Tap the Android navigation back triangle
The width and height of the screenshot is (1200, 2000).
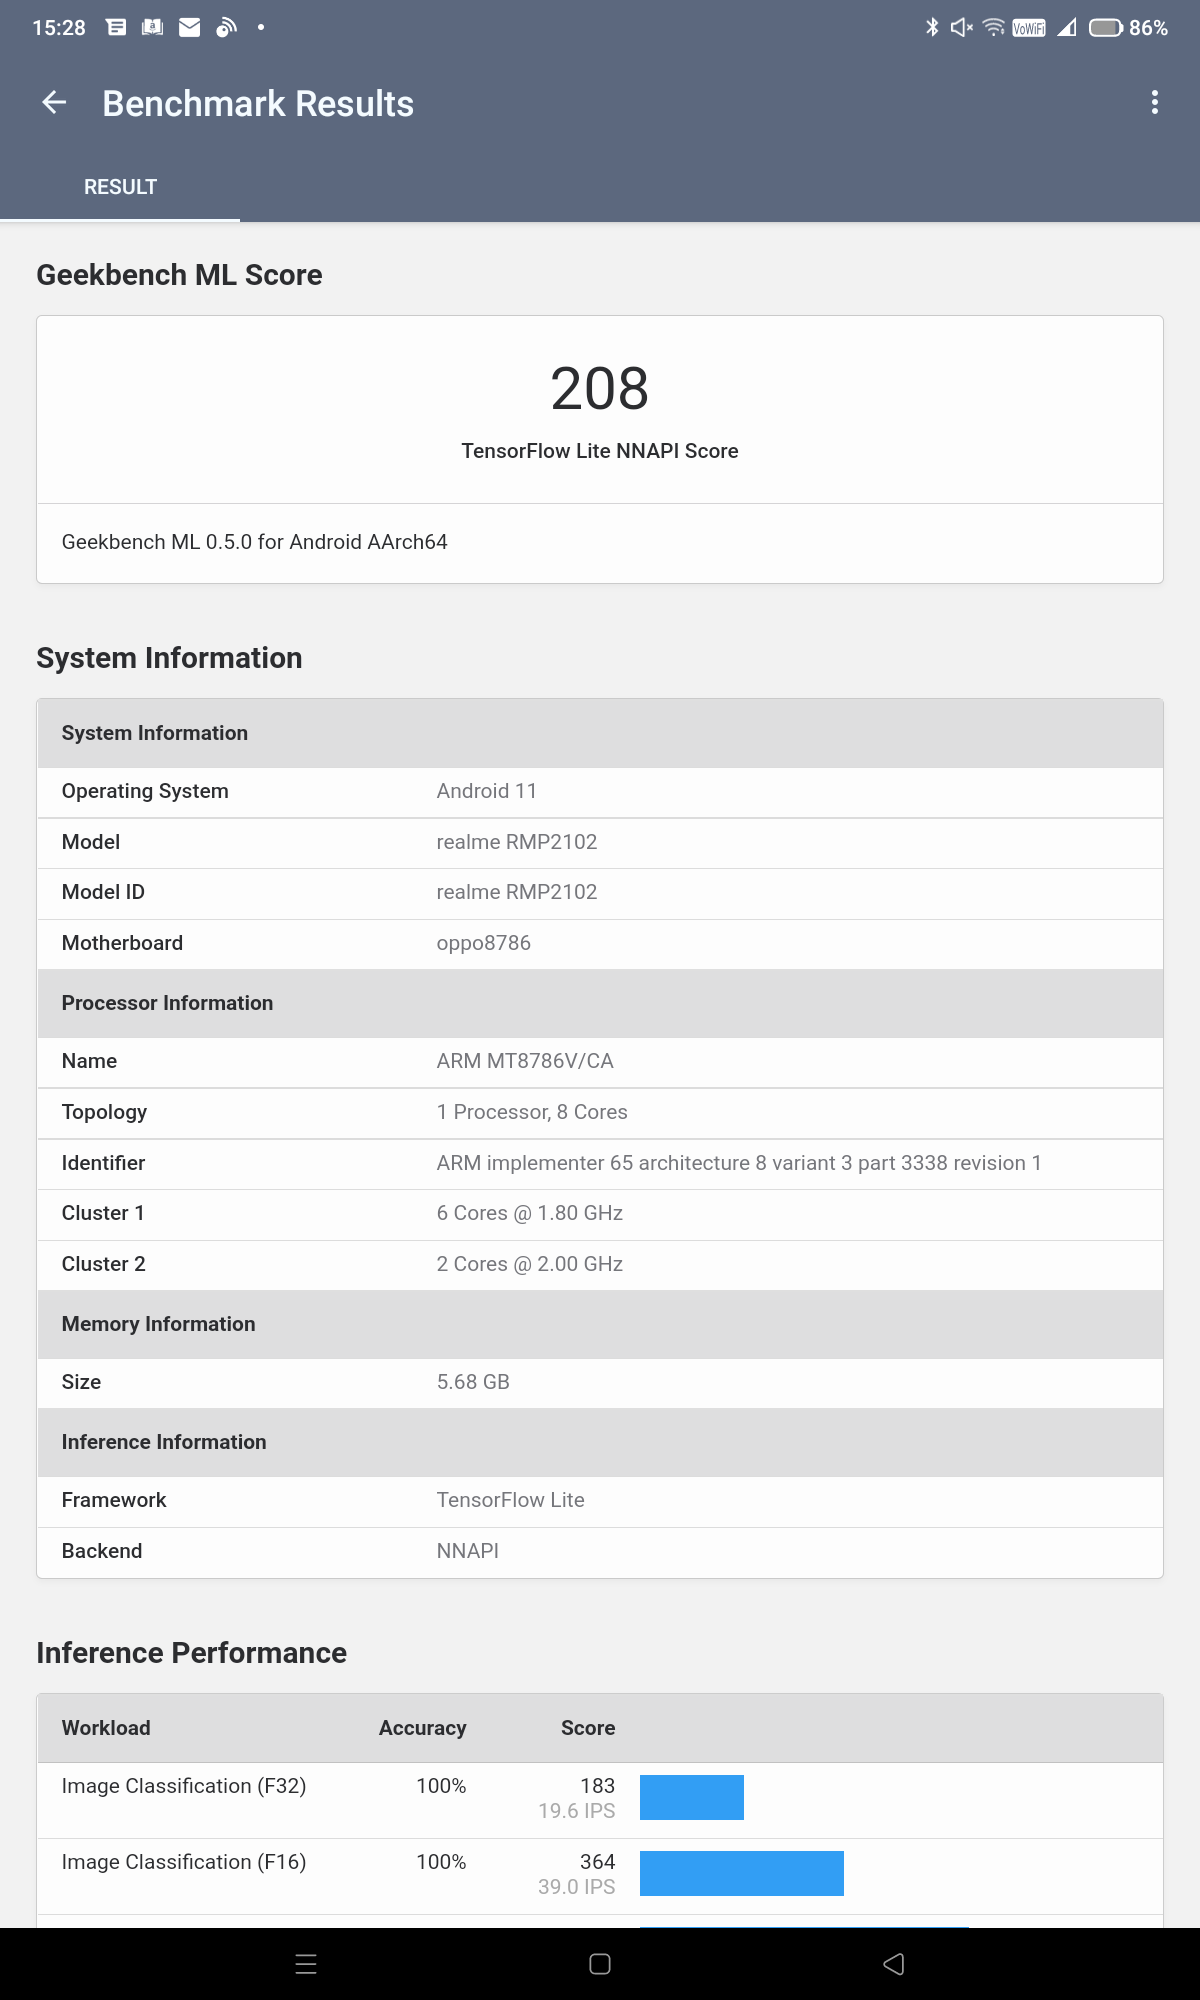894,1964
